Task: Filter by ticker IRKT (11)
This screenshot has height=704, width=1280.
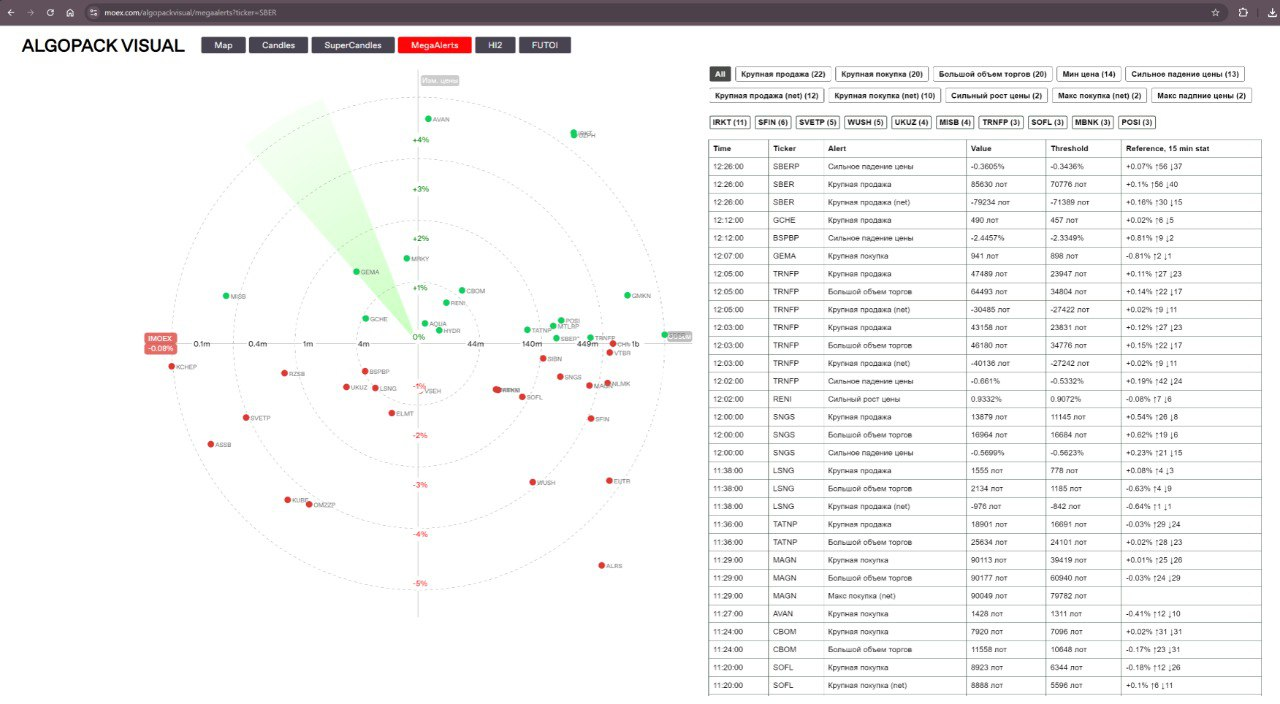Action: (729, 122)
